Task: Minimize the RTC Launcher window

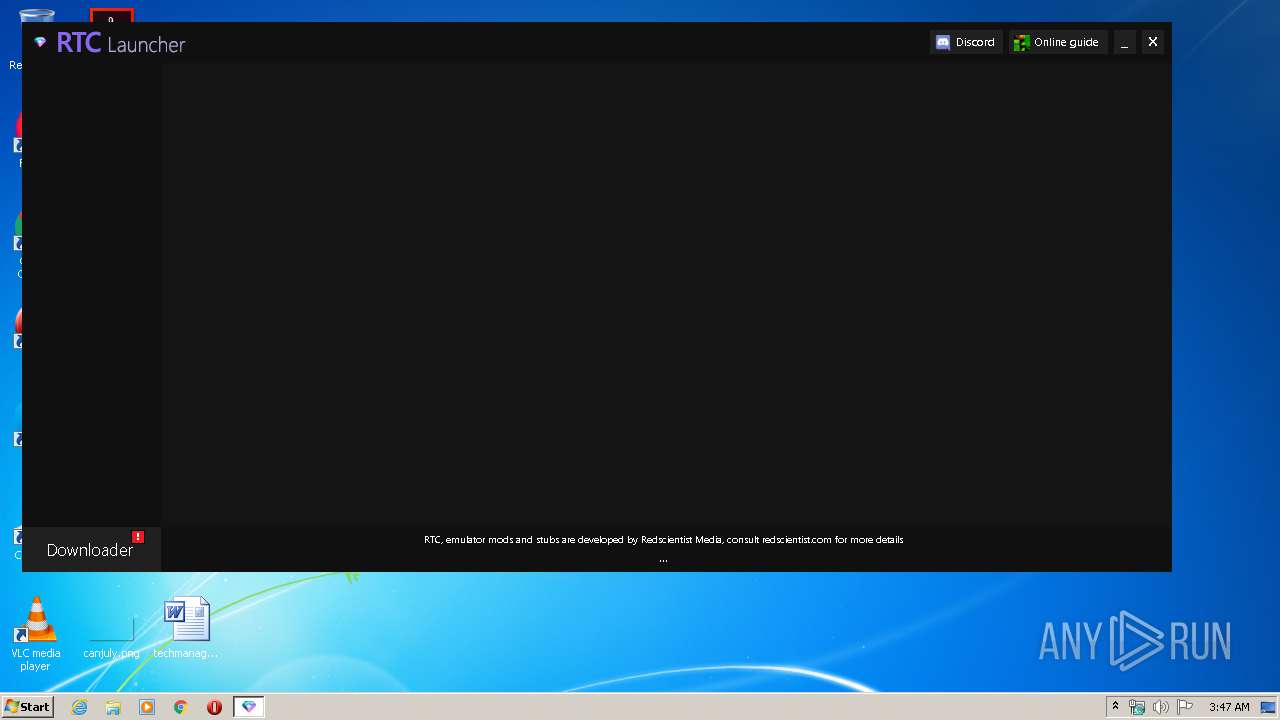Action: [x=1125, y=42]
